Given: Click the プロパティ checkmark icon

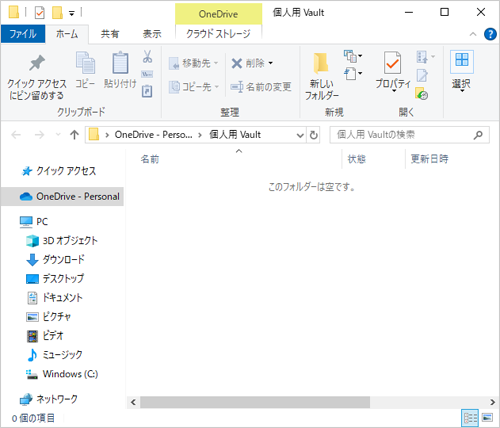Looking at the screenshot, I should (392, 63).
